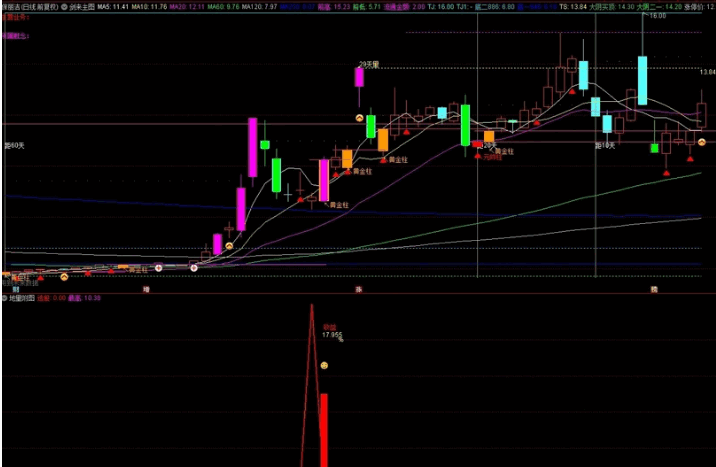Click the 13.84 price label at the right edge
The height and width of the screenshot is (467, 716).
click(x=707, y=72)
